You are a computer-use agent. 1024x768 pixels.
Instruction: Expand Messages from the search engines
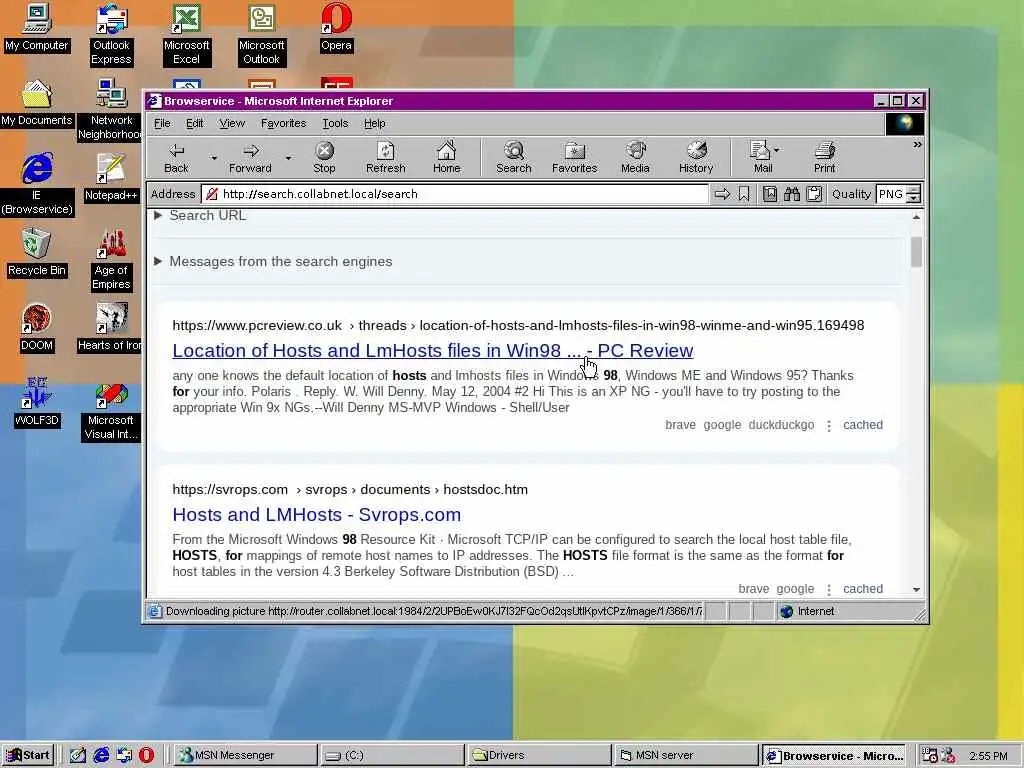click(274, 261)
